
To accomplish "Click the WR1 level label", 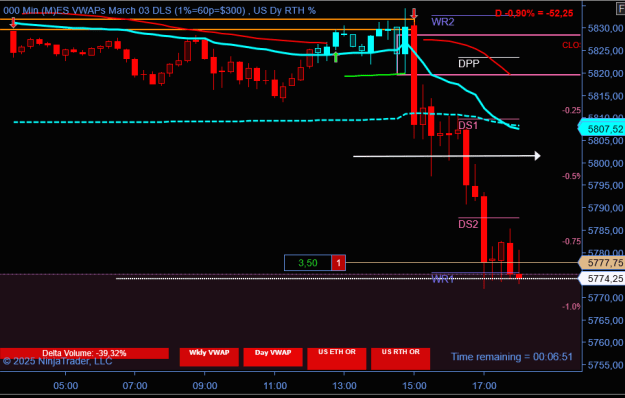I will coord(443,278).
